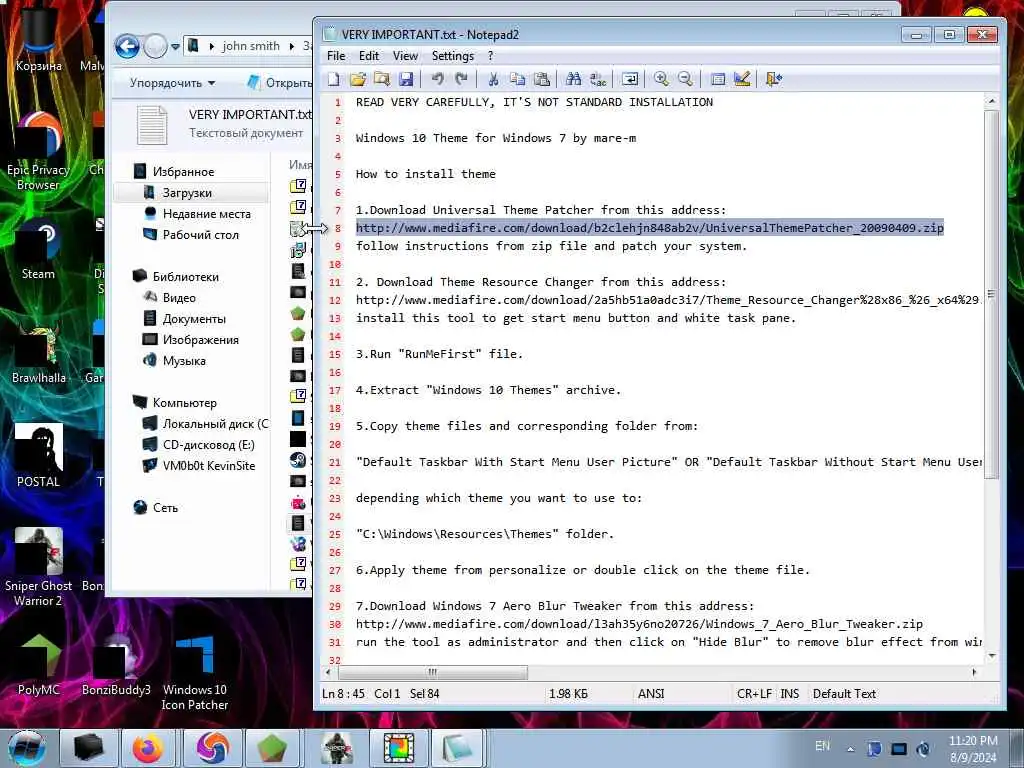The image size is (1024, 768).
Task: Open the Упорядочить dropdown in Explorer
Action: click(172, 83)
